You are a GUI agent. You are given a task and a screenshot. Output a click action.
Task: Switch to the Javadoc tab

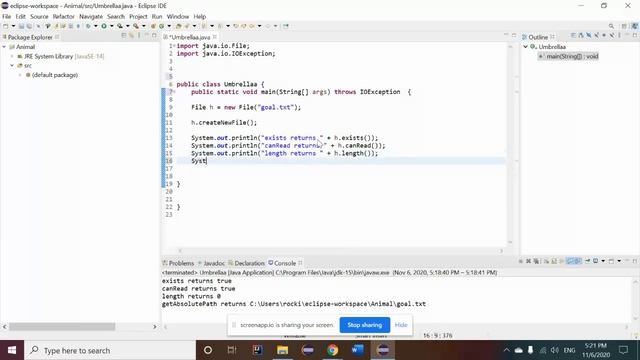click(x=211, y=263)
